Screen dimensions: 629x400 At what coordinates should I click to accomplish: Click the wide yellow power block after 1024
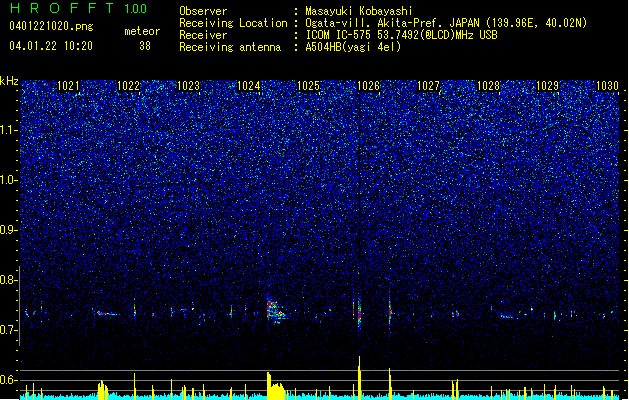(x=276, y=387)
